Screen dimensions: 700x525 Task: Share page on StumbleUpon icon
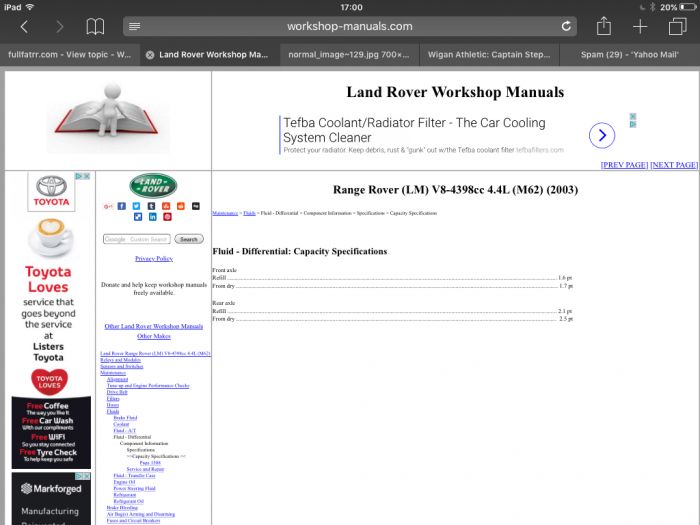click(x=166, y=206)
